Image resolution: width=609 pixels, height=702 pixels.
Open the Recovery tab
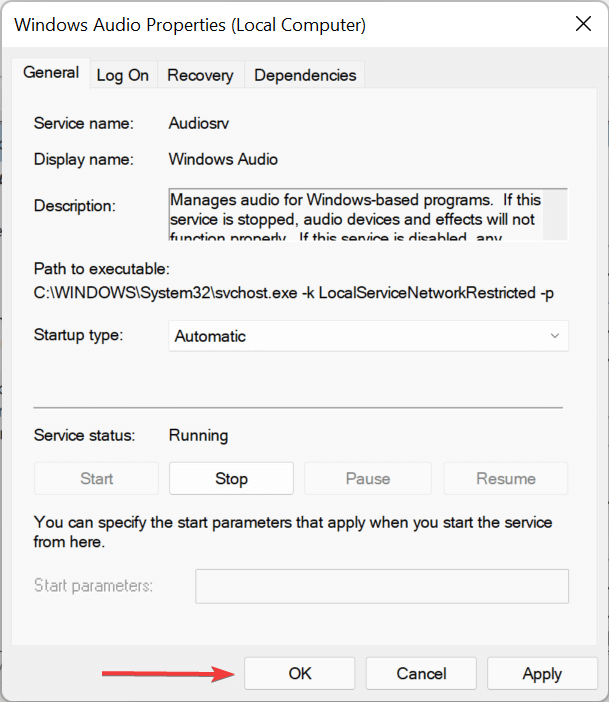(200, 75)
